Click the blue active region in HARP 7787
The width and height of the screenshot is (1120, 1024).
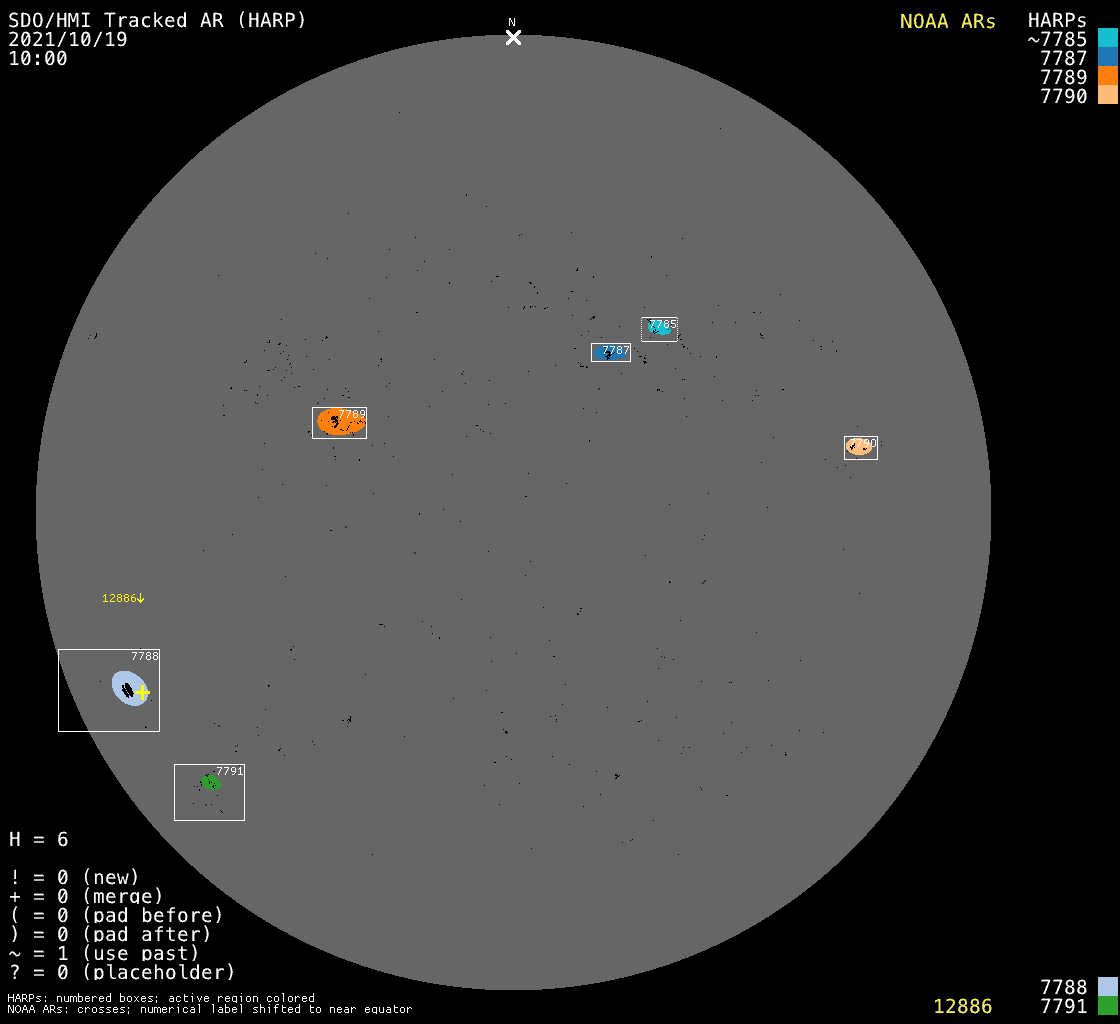coord(605,353)
